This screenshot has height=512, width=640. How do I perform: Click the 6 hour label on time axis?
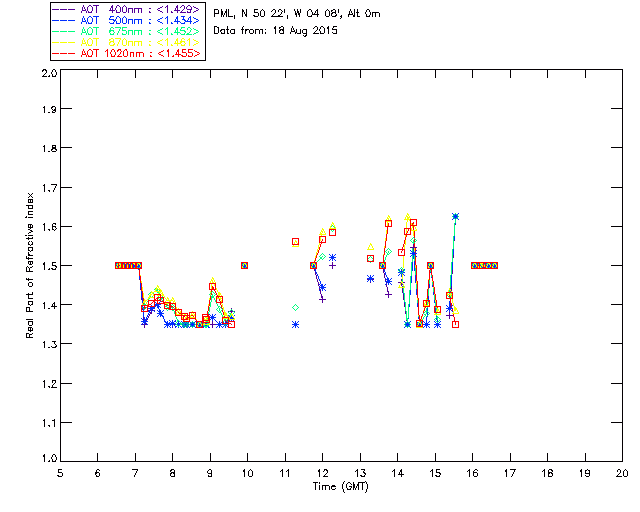(98, 473)
